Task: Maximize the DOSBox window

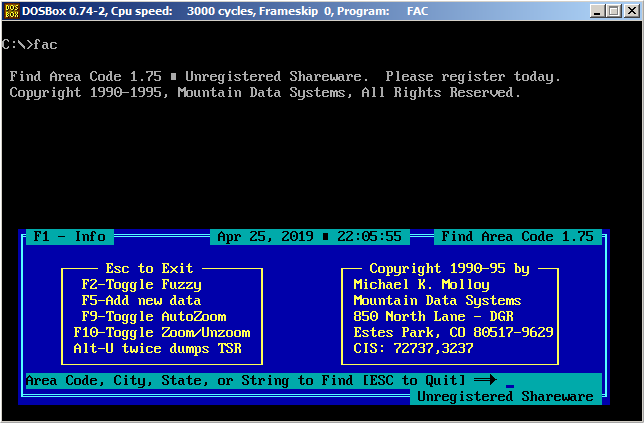Action: coord(612,11)
